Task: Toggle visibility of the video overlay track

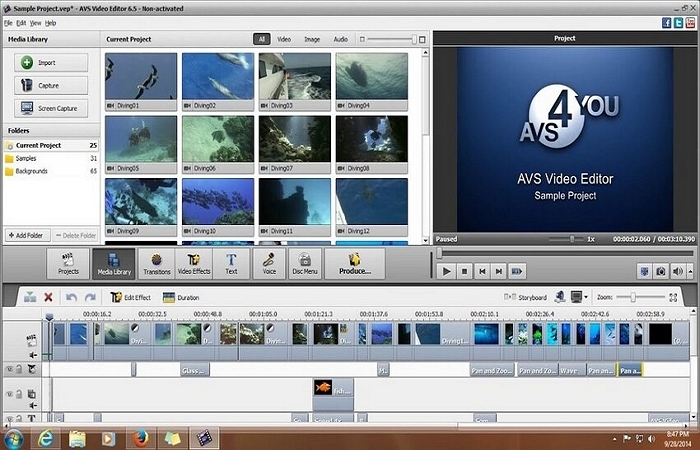Action: click(8, 394)
